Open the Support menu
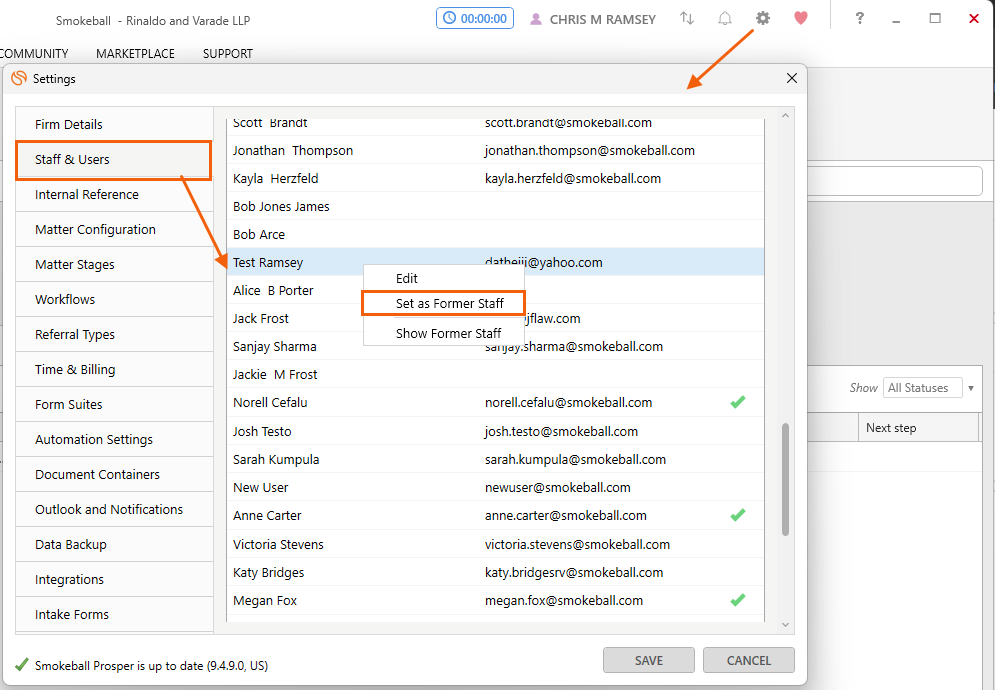This screenshot has width=995, height=690. click(x=228, y=54)
